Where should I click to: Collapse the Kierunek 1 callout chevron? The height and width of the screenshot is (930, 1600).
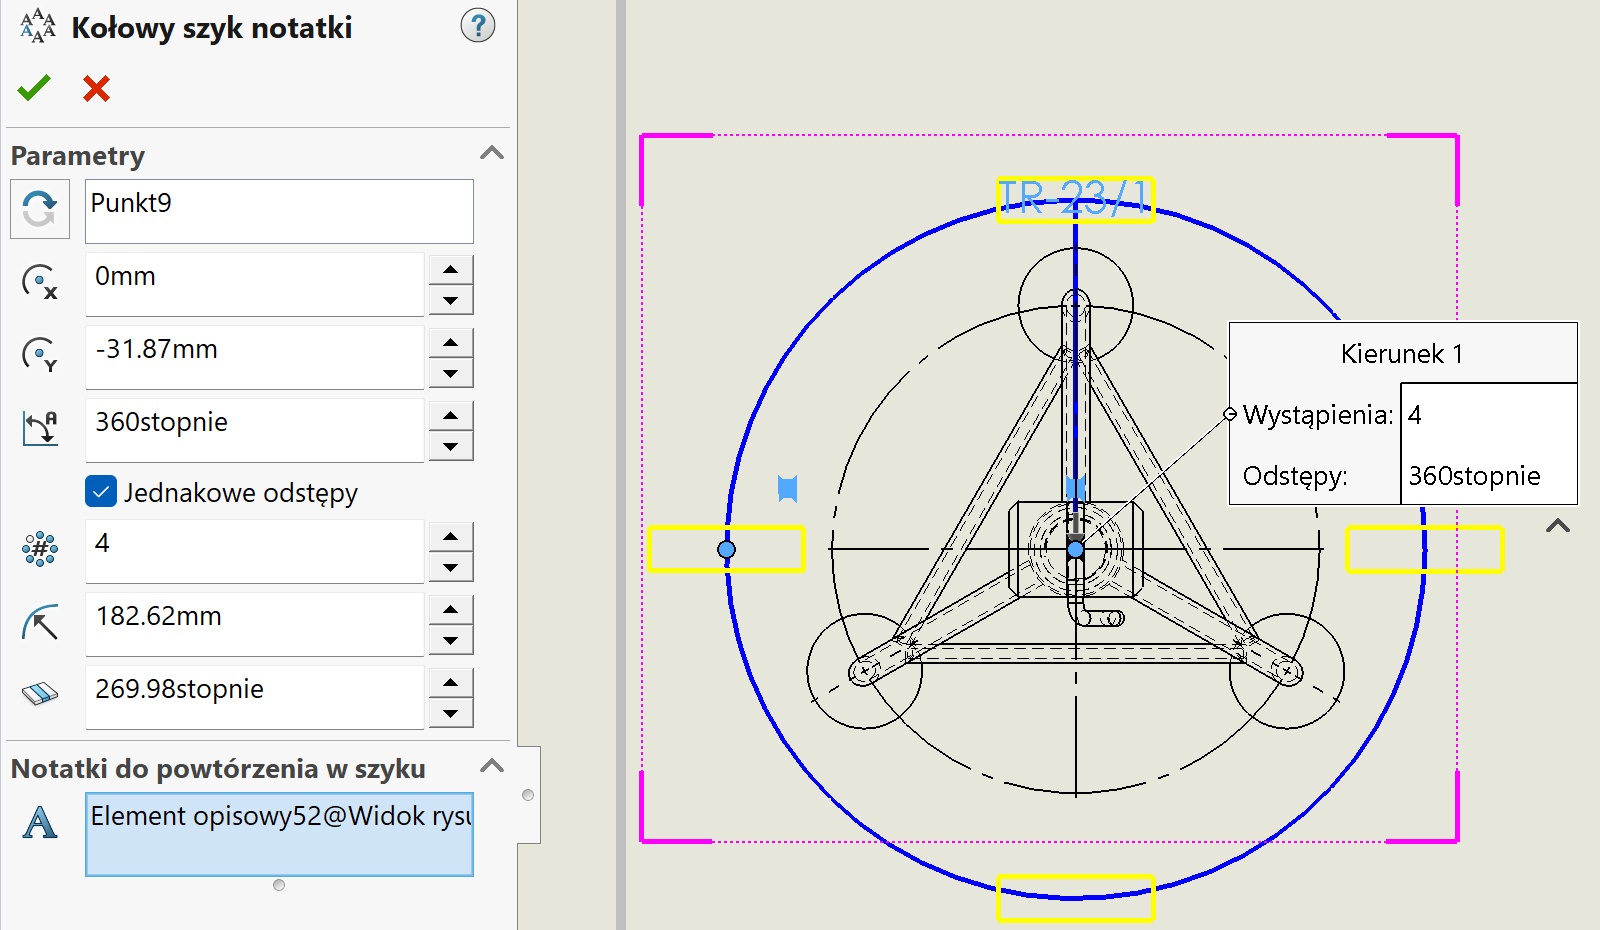click(x=1557, y=526)
